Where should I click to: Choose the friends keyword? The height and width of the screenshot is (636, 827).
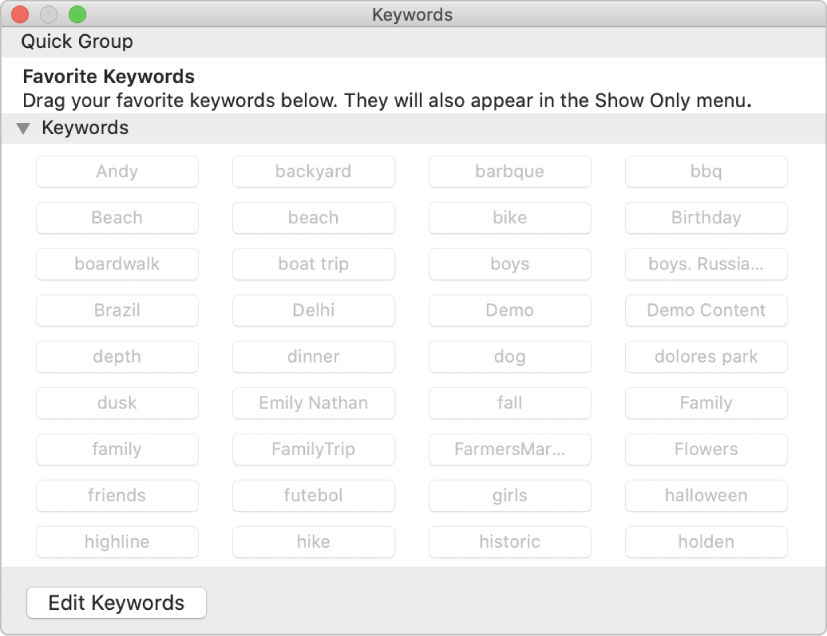click(x=117, y=496)
